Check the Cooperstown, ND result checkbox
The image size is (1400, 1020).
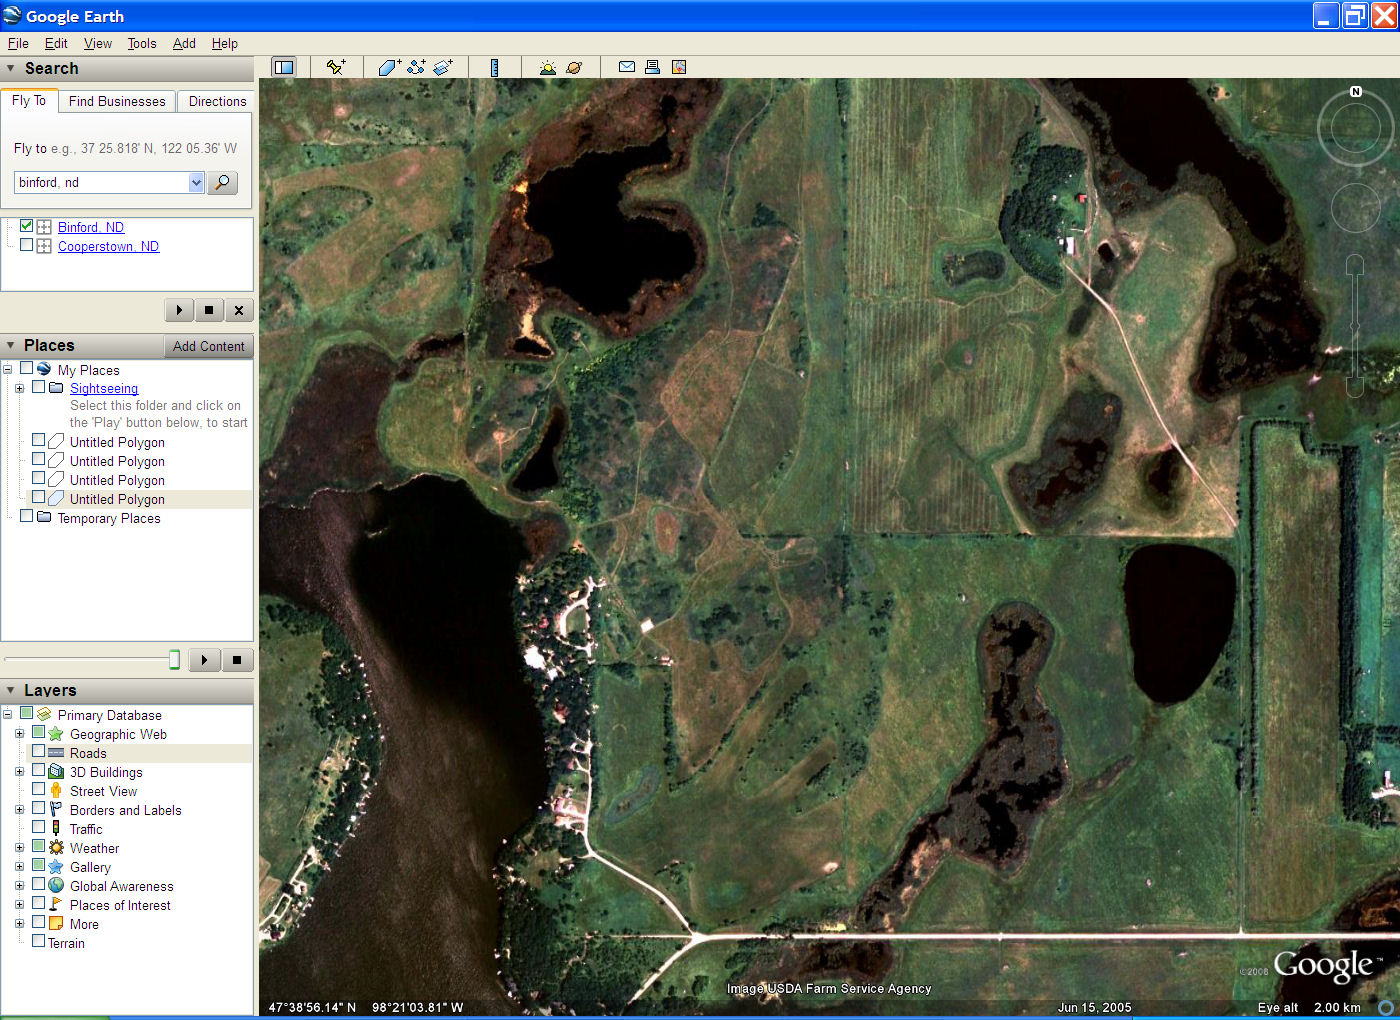tap(27, 245)
